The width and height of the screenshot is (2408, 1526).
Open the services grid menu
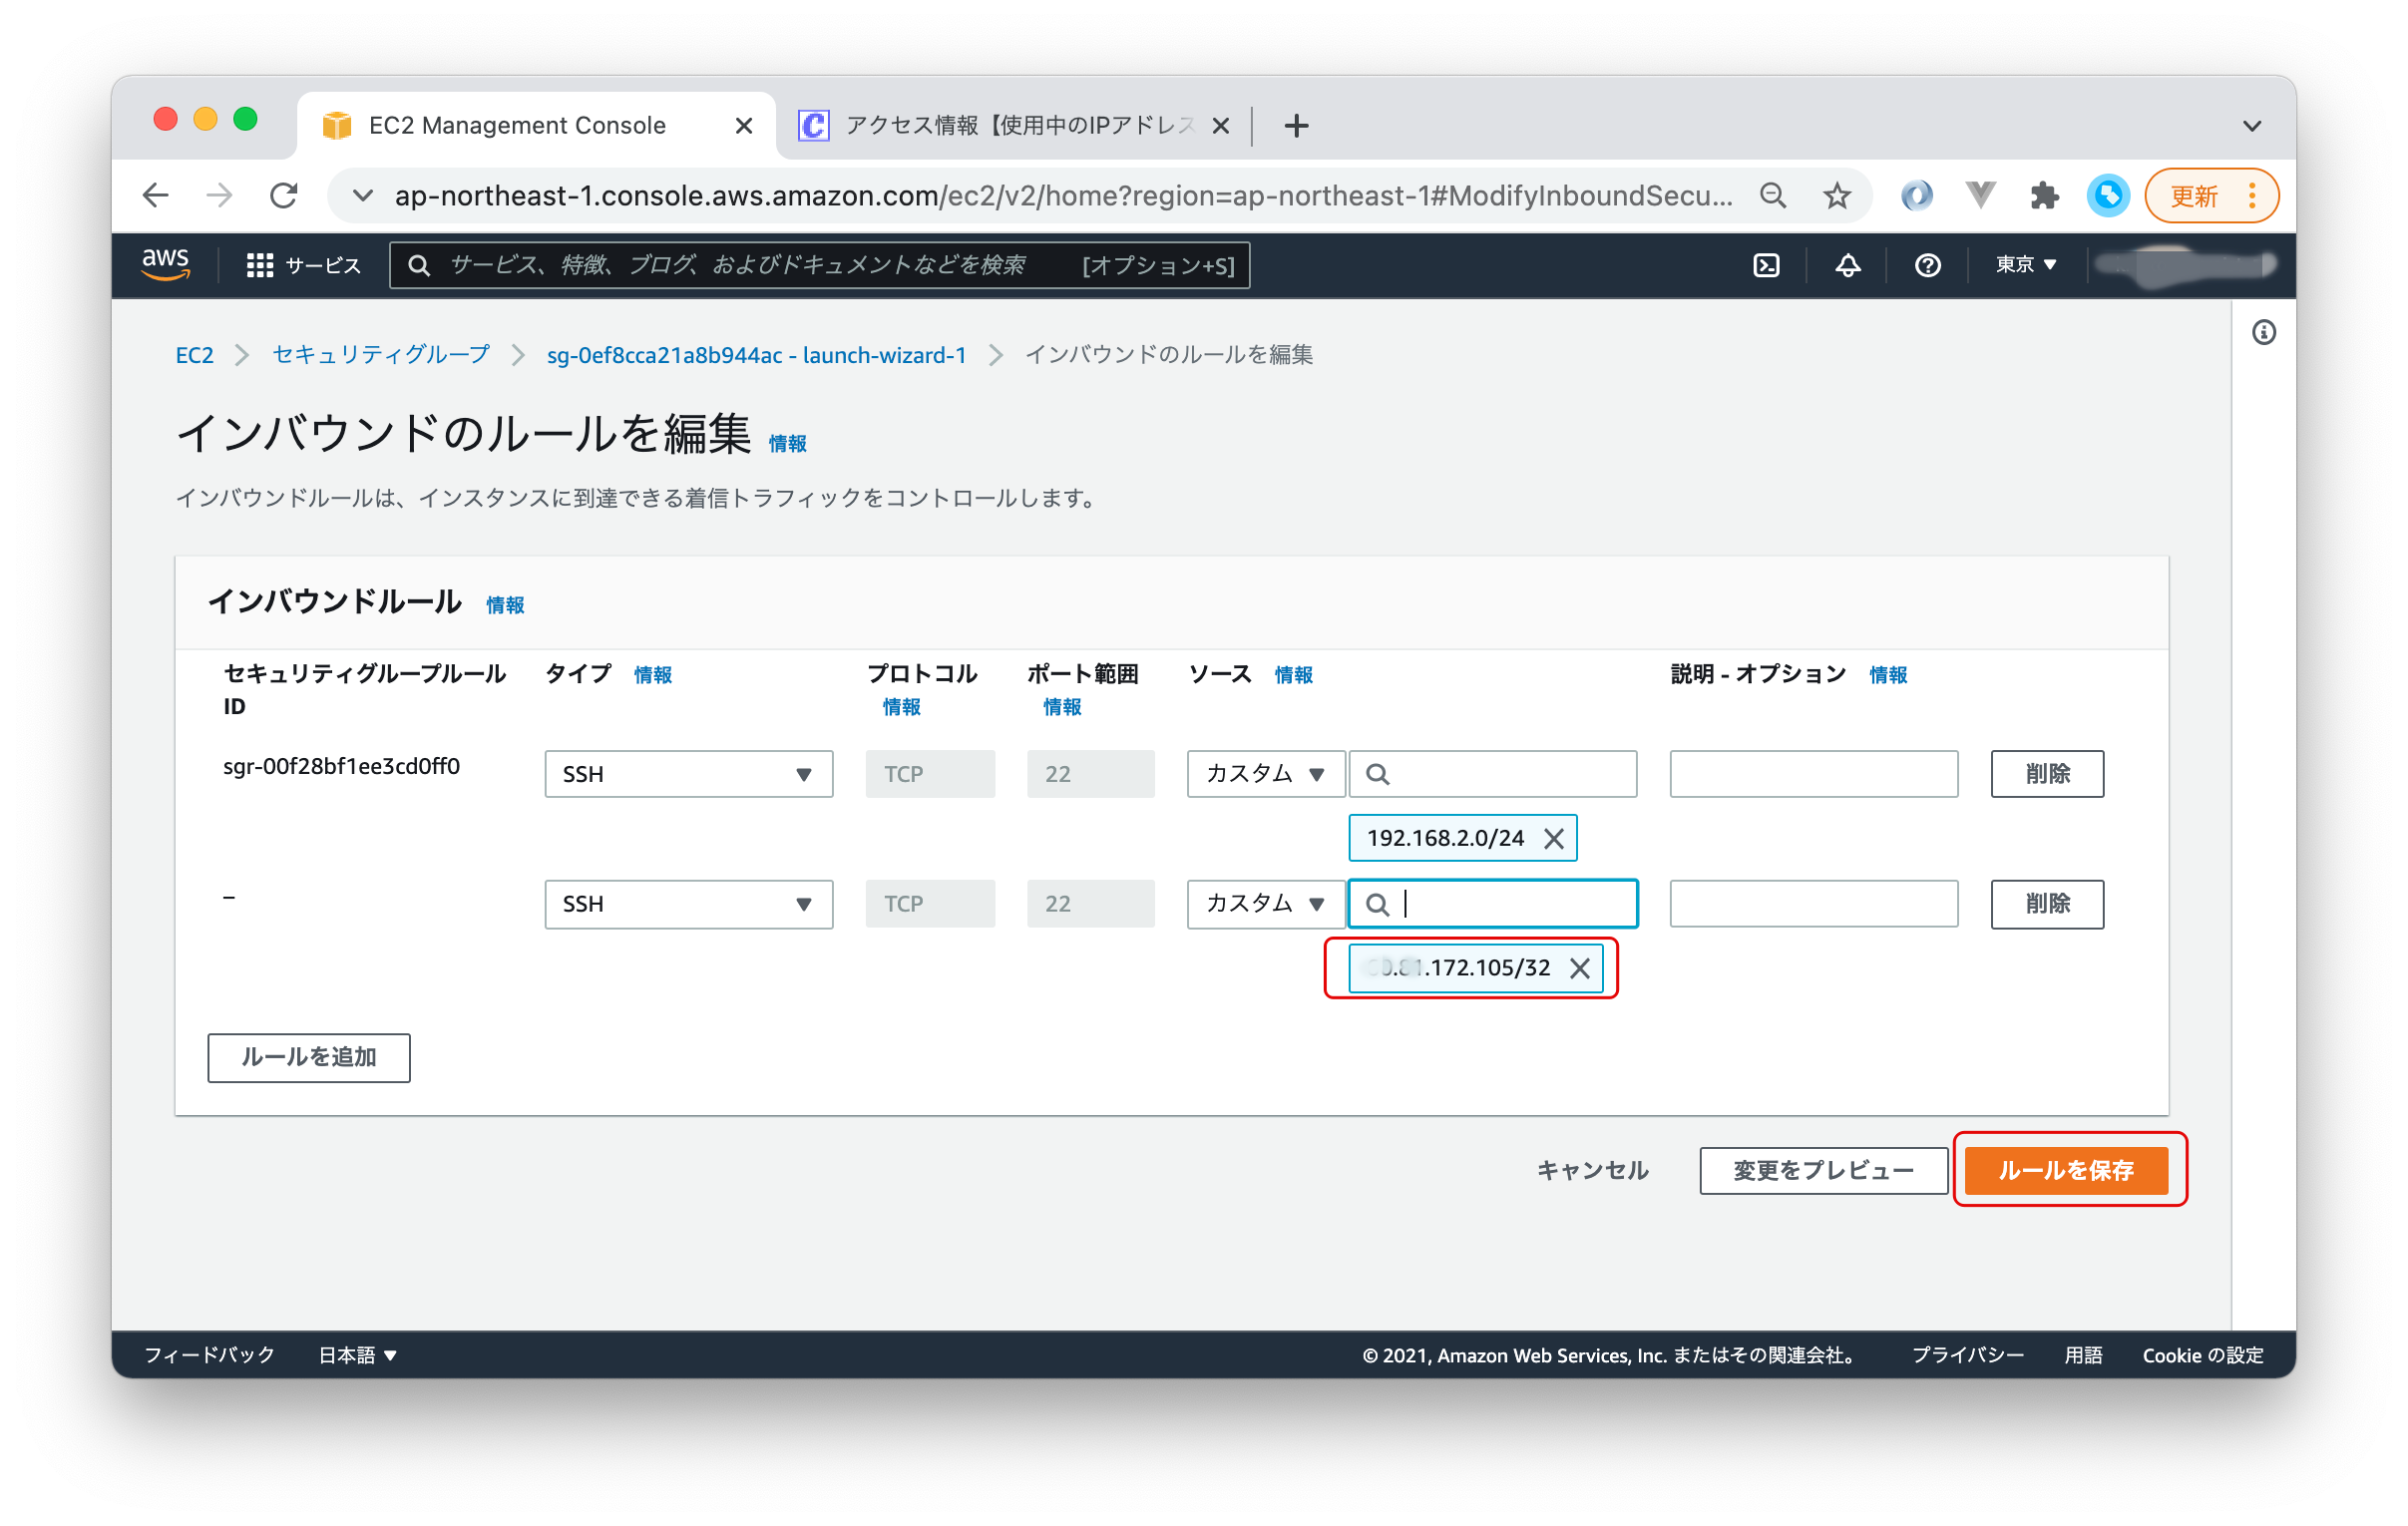260,265
